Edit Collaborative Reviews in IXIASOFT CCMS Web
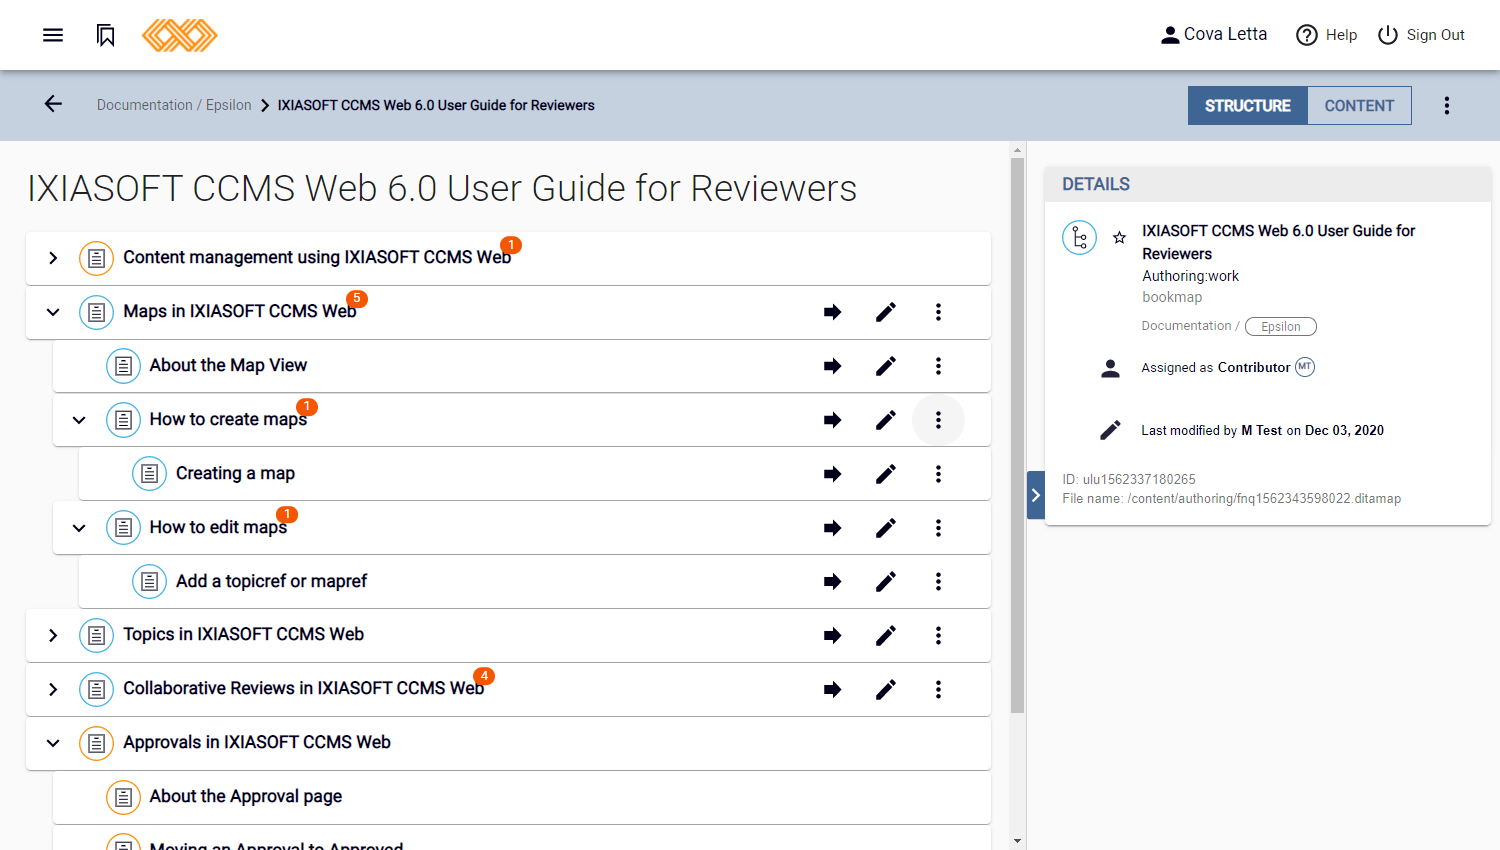The image size is (1500, 850). point(886,689)
